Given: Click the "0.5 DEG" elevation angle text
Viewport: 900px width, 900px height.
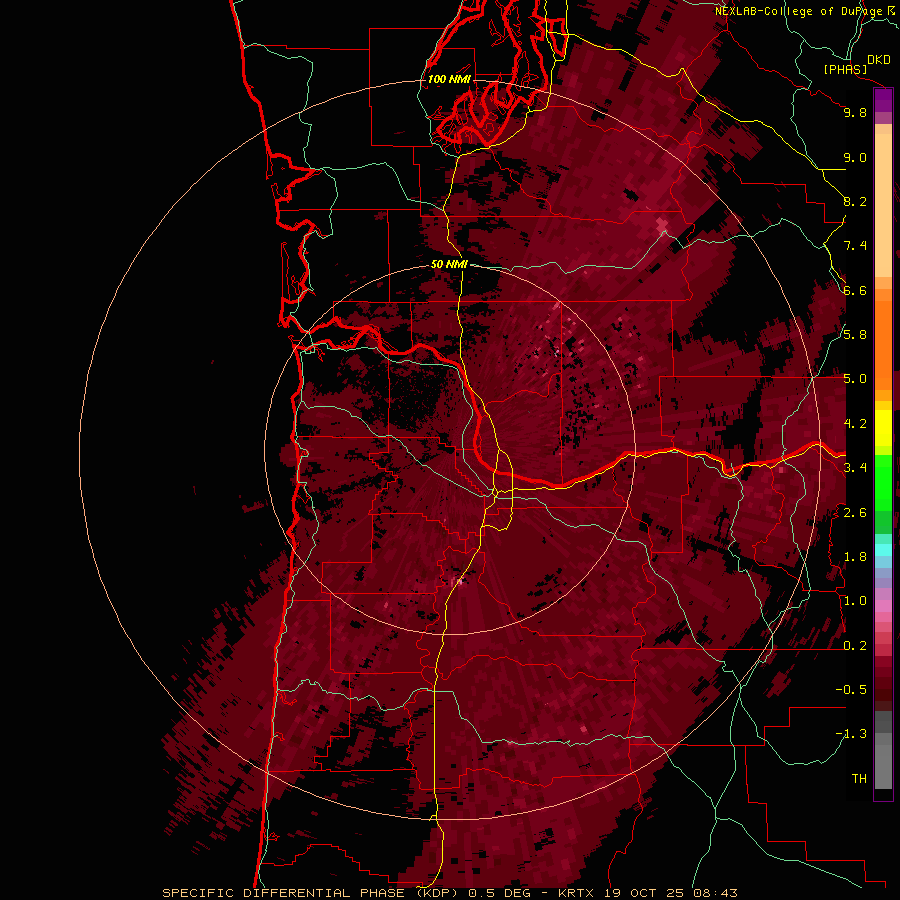Looking at the screenshot, I should tap(499, 893).
